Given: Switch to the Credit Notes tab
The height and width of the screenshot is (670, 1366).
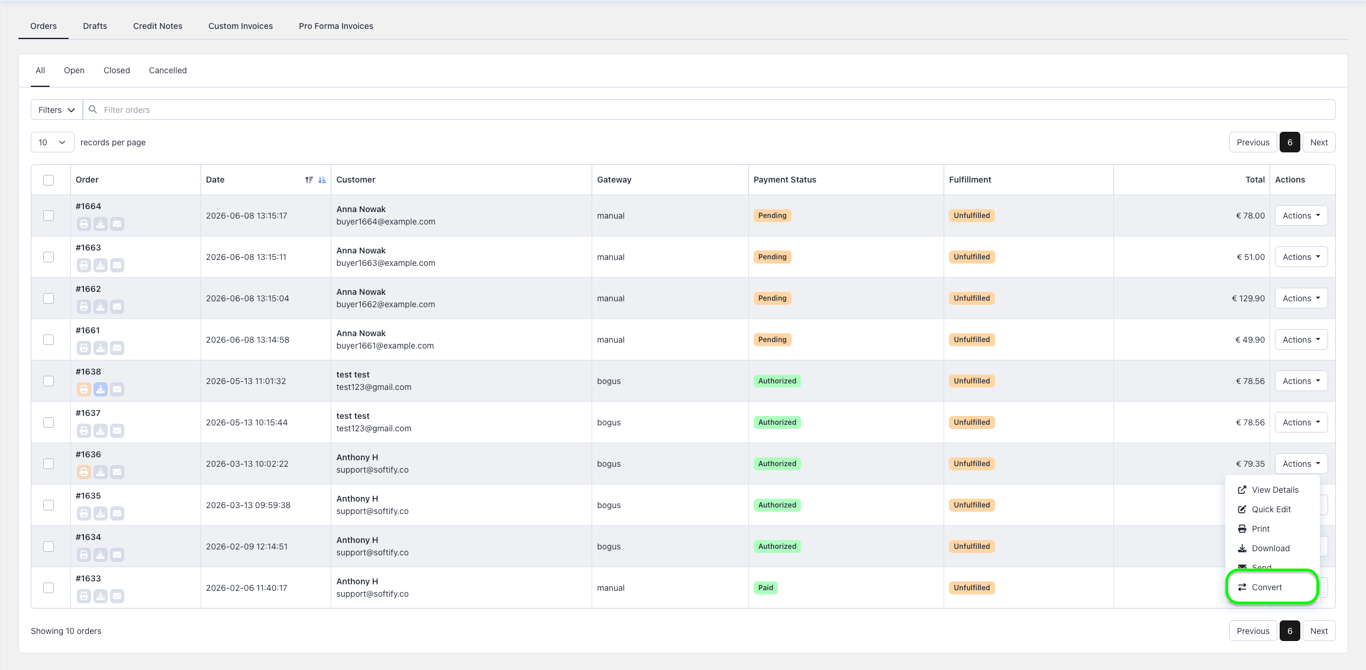Looking at the screenshot, I should coord(158,26).
